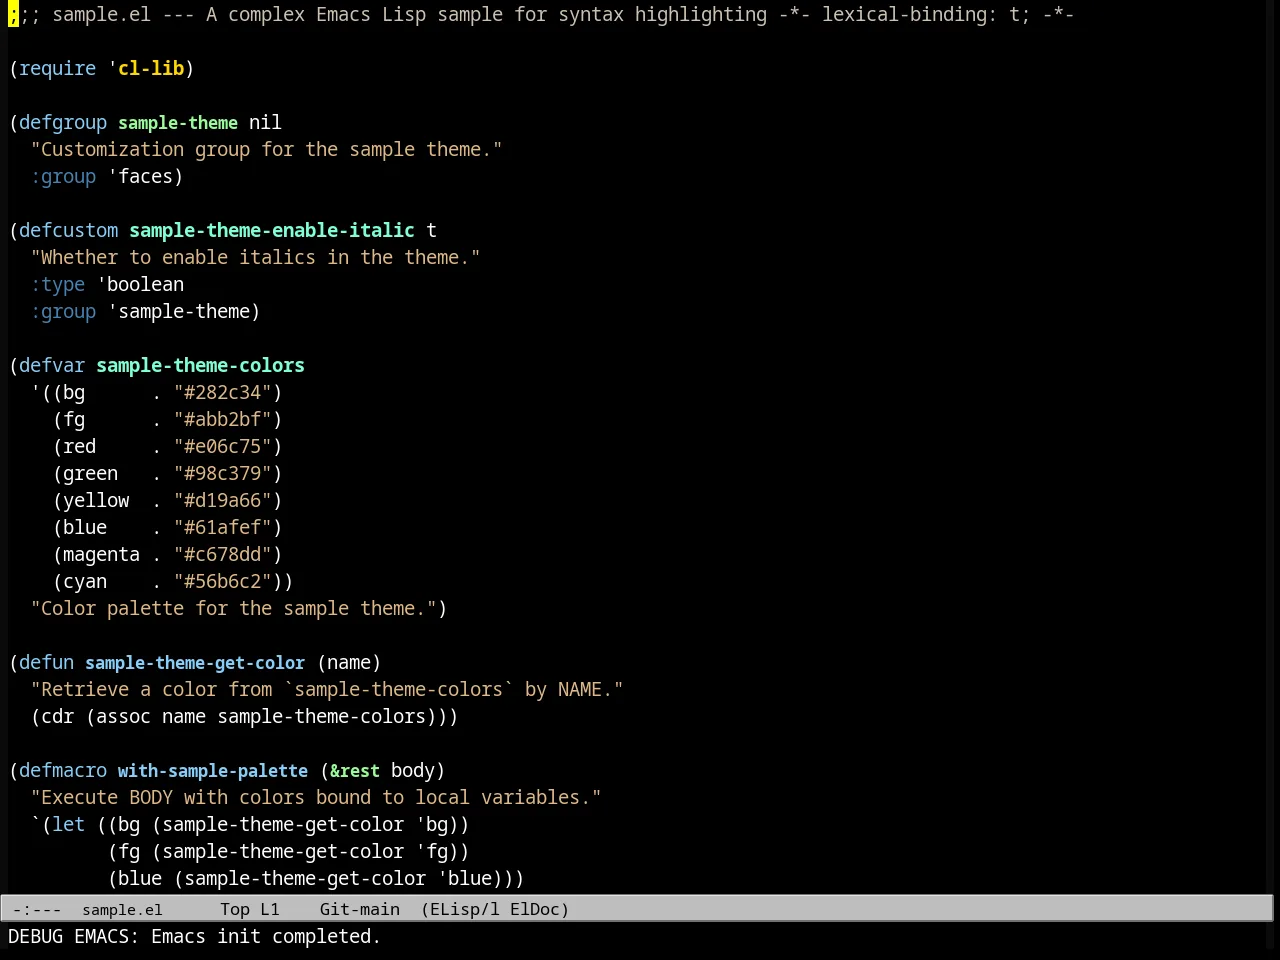Click the 'green' key in the color alist

[x=90, y=473]
